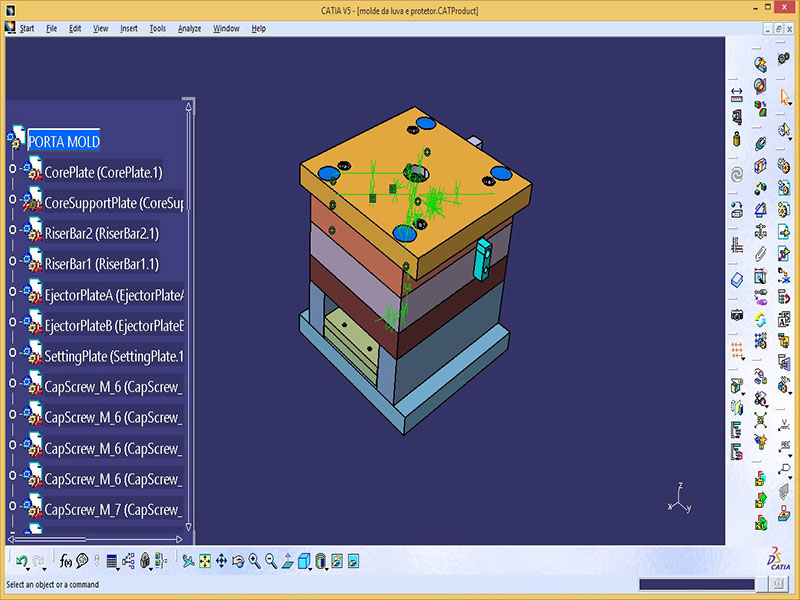This screenshot has width=800, height=600.
Task: Open the Analyze menu
Action: pyautogui.click(x=189, y=29)
